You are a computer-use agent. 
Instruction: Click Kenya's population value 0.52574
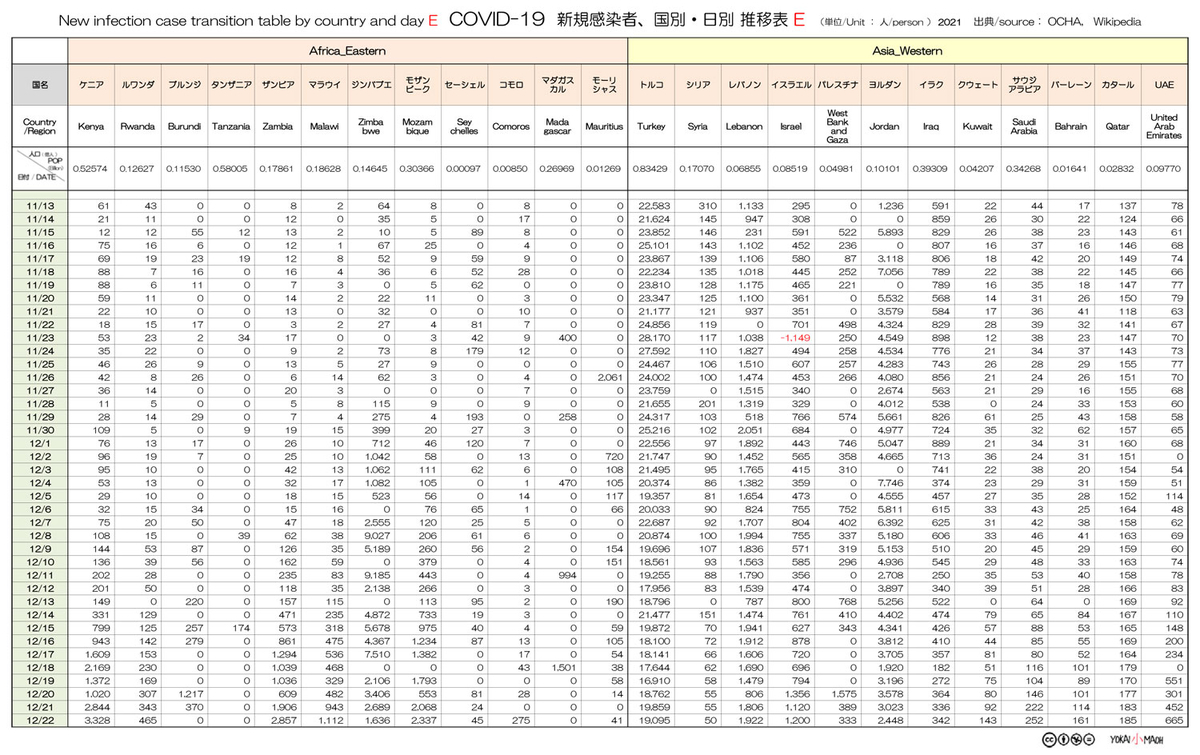91,169
